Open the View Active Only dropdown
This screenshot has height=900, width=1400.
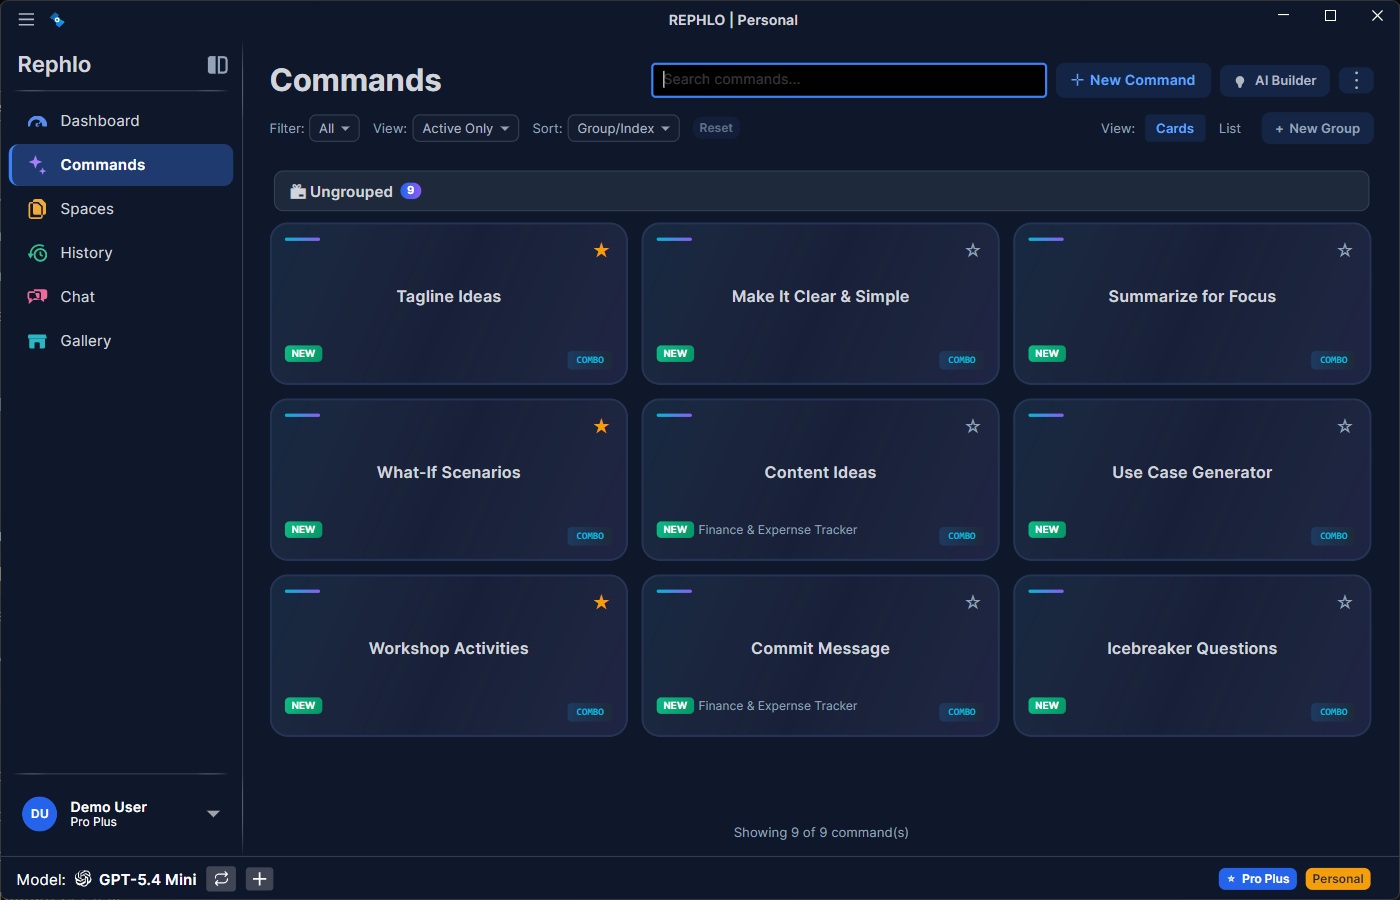click(465, 128)
